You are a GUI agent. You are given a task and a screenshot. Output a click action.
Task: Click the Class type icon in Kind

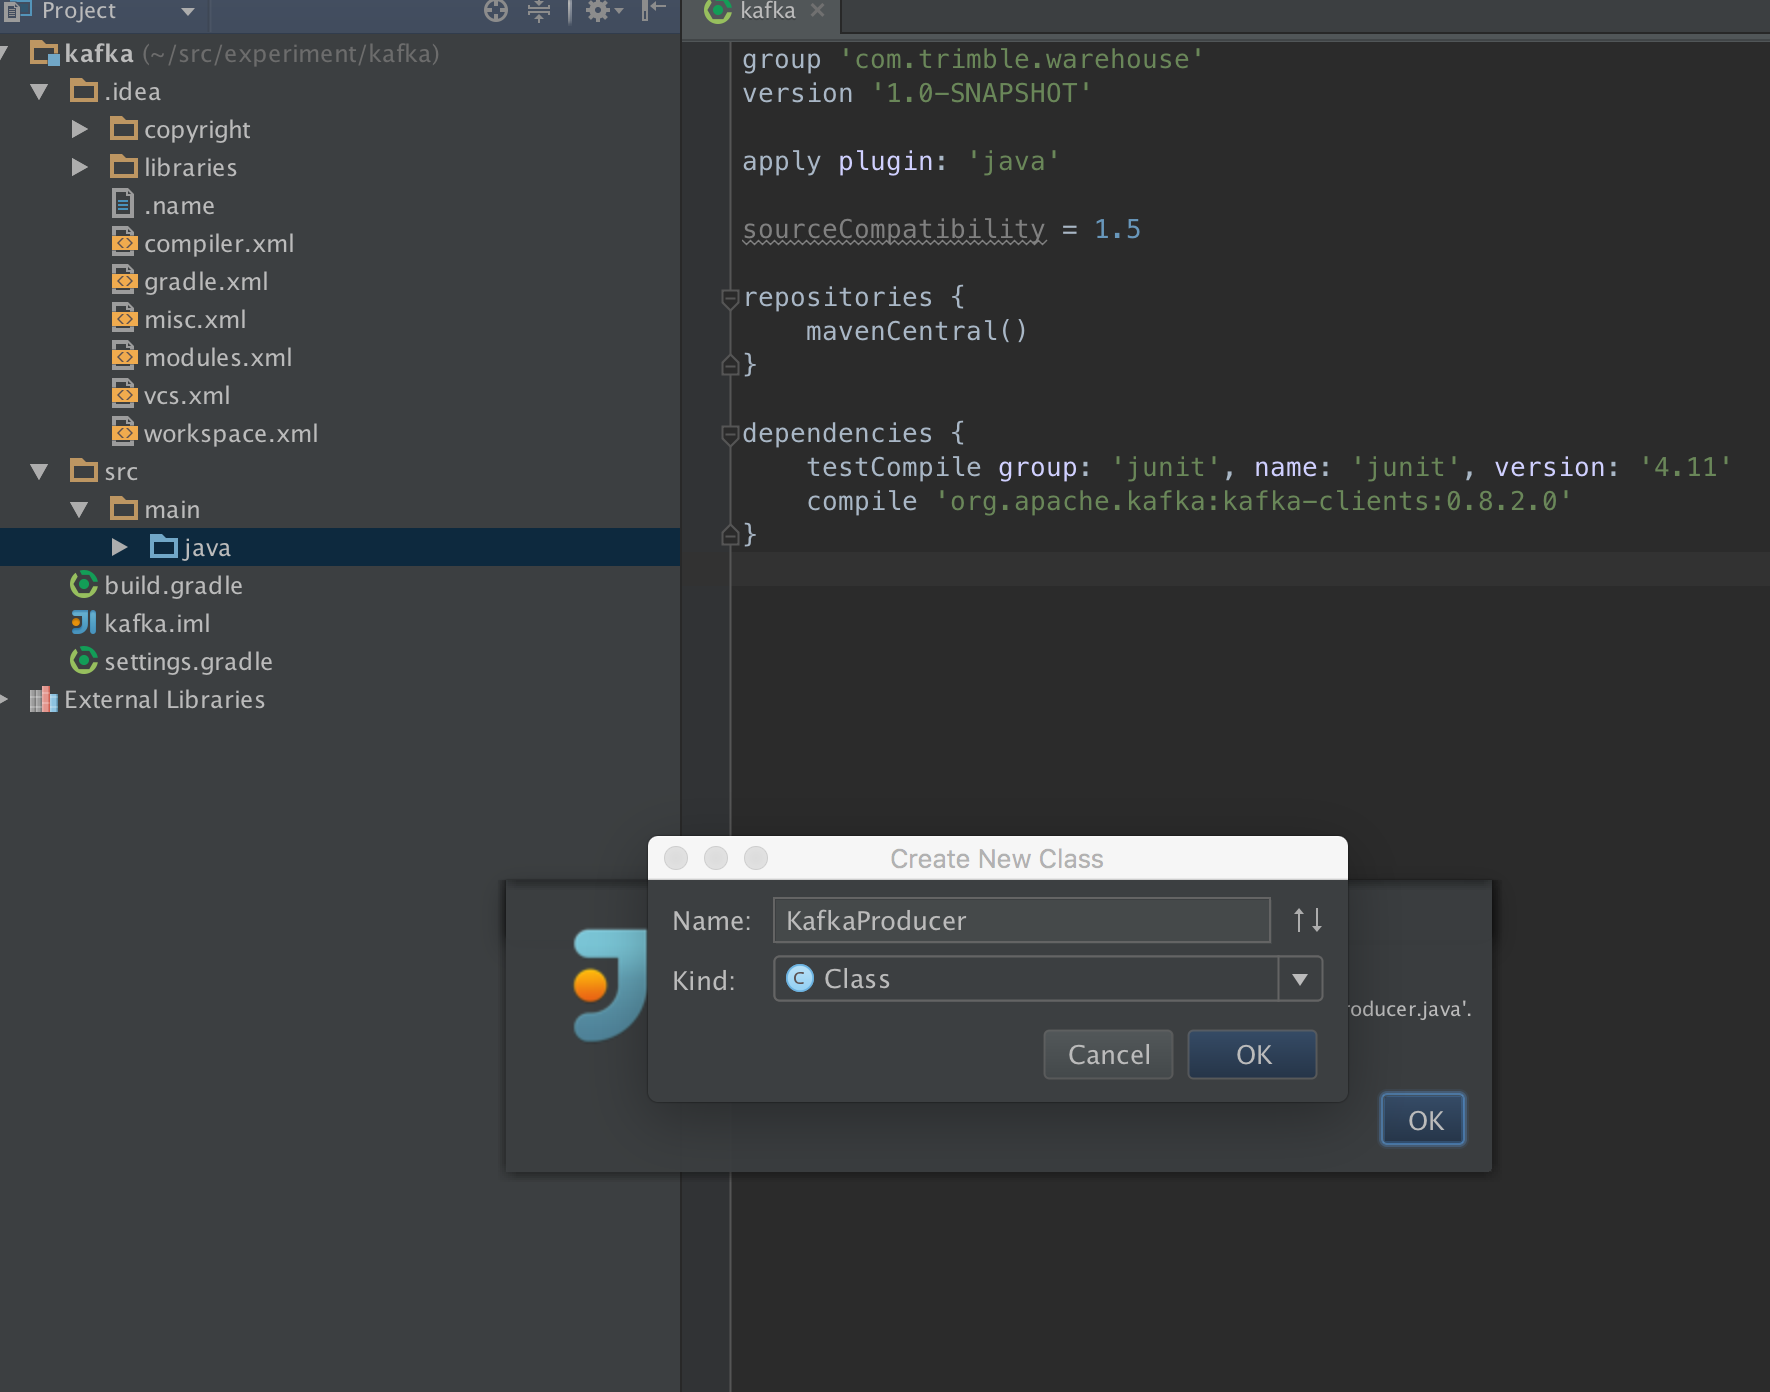(x=800, y=978)
